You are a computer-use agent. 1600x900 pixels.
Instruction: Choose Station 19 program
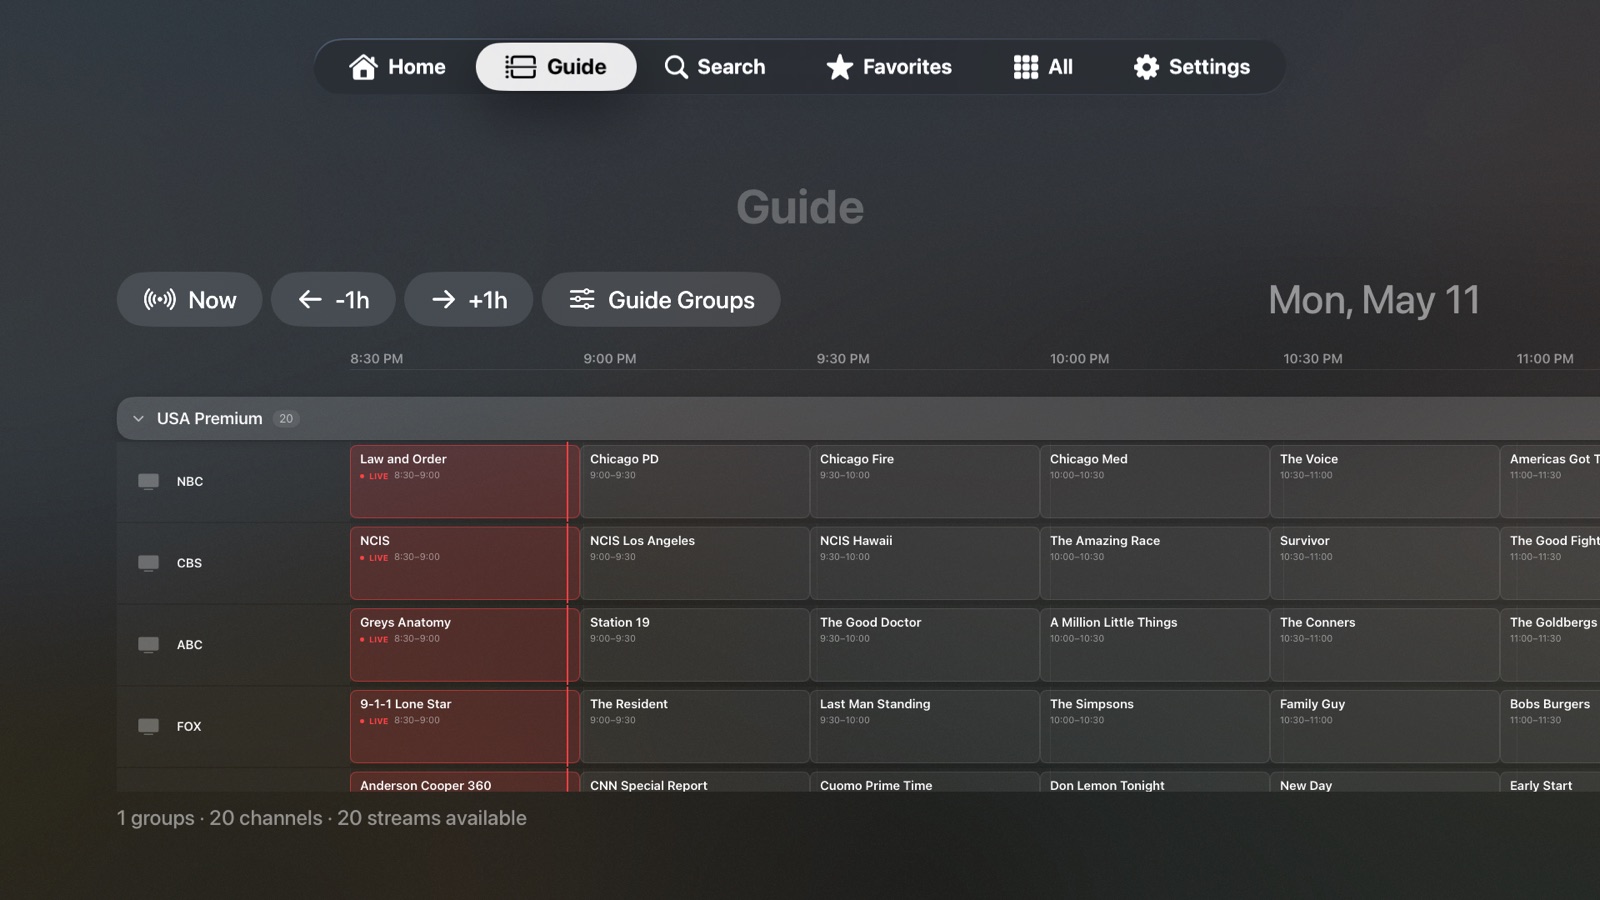695,645
